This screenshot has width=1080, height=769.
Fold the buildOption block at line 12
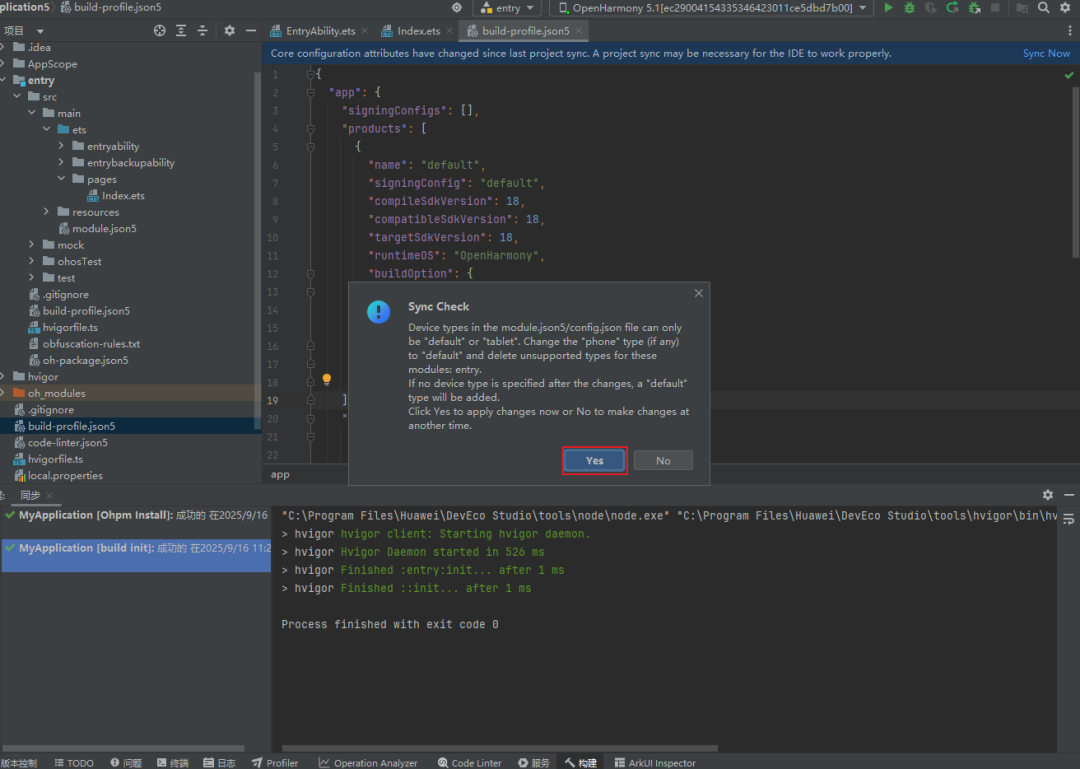point(311,274)
